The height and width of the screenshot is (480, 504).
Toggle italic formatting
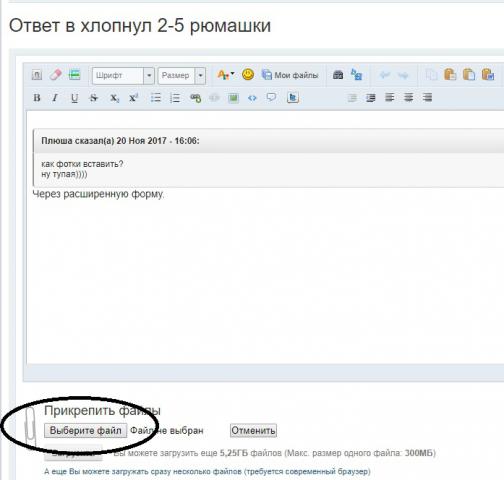click(55, 98)
